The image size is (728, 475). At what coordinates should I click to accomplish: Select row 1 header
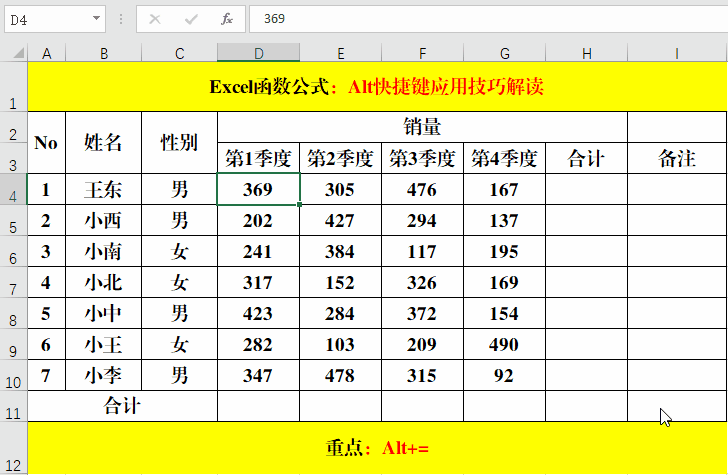(x=13, y=87)
